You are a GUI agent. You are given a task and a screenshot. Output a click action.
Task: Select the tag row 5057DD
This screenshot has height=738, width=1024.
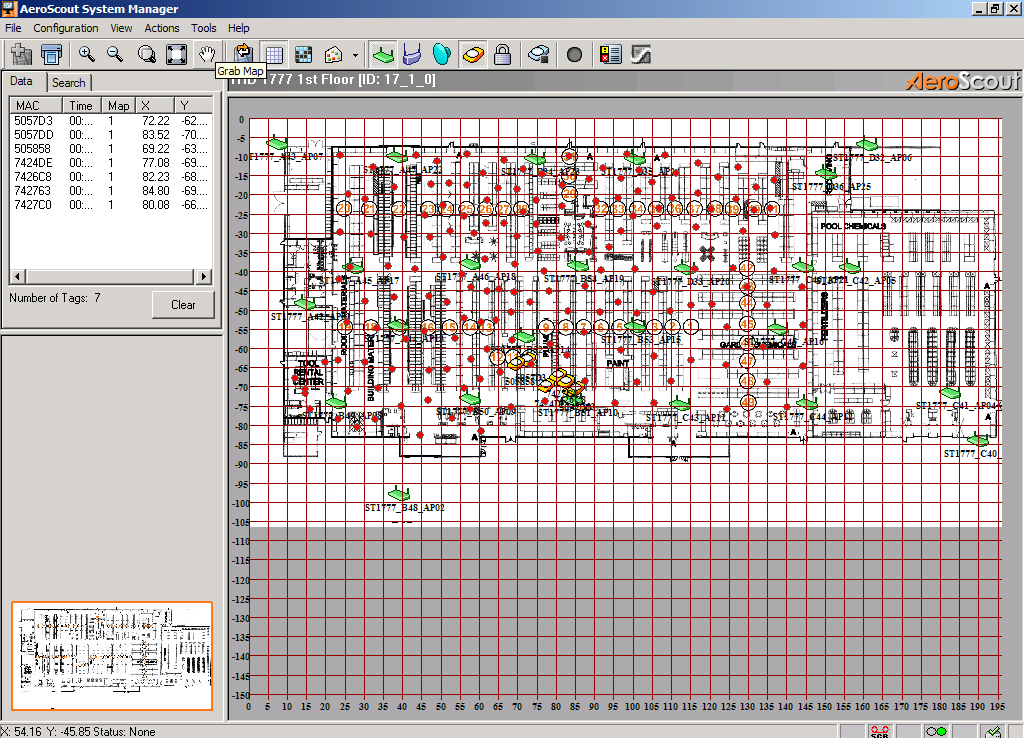click(x=110, y=135)
